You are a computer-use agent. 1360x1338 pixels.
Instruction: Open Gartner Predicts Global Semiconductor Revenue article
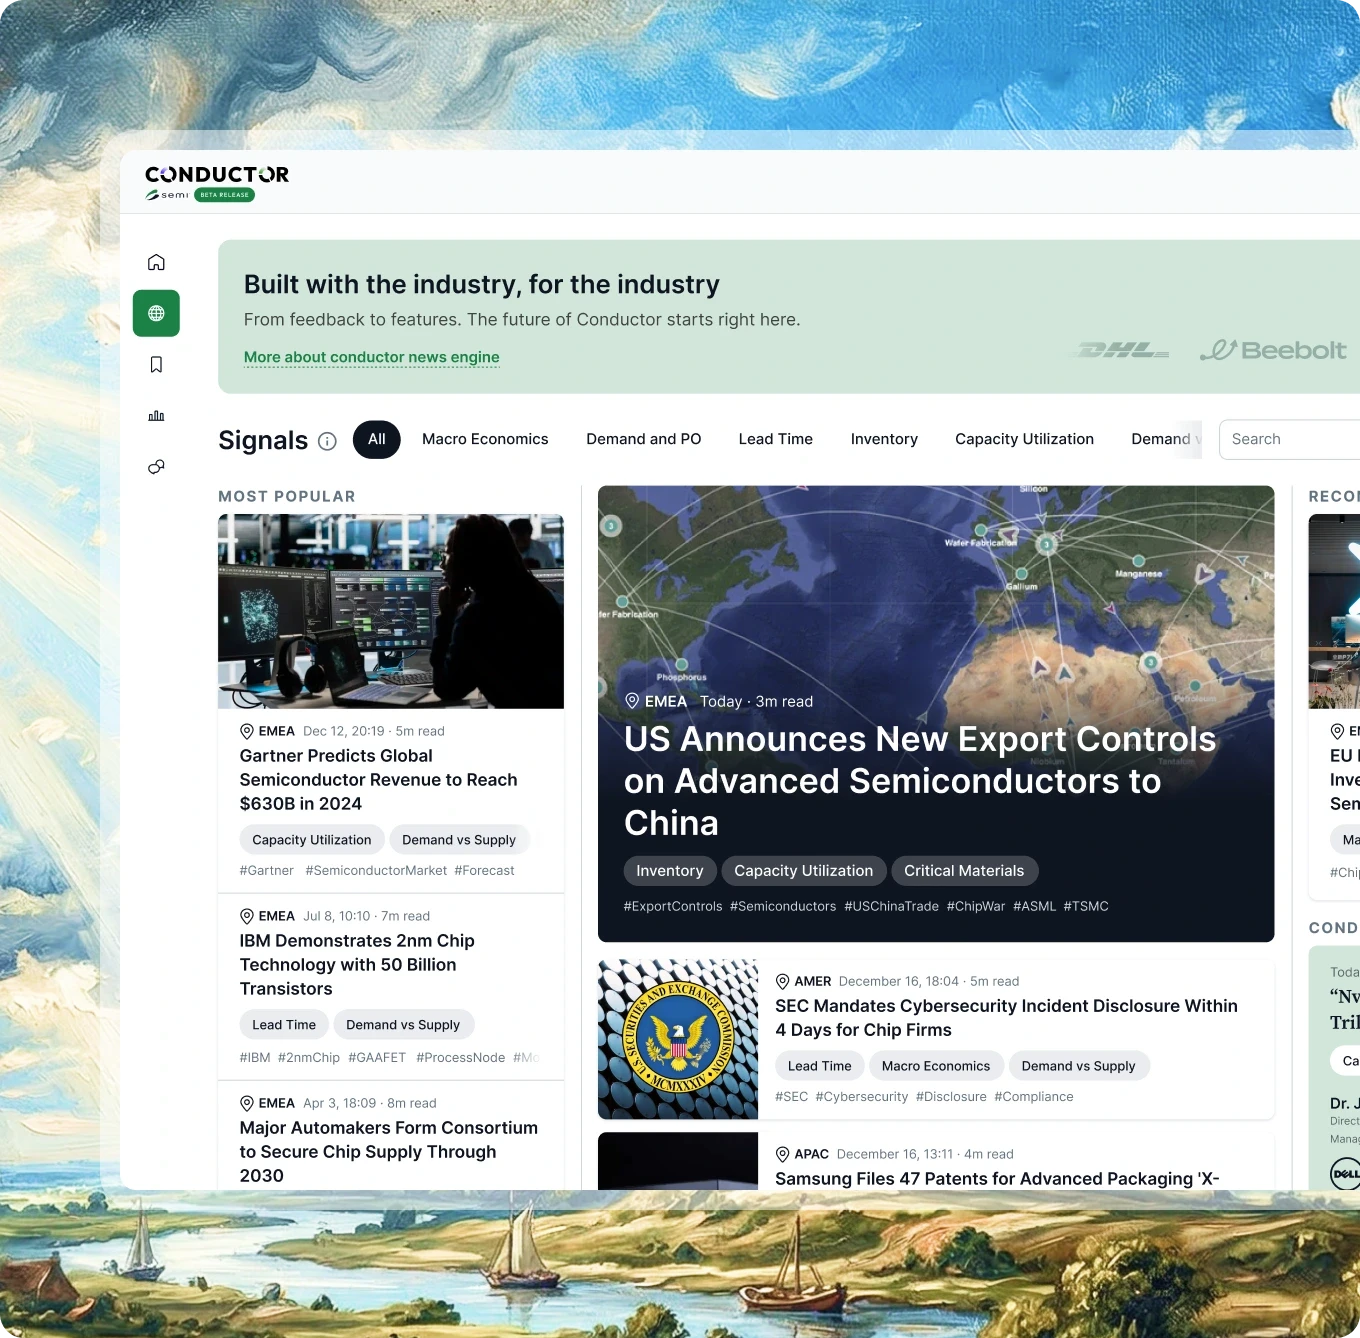tap(378, 780)
